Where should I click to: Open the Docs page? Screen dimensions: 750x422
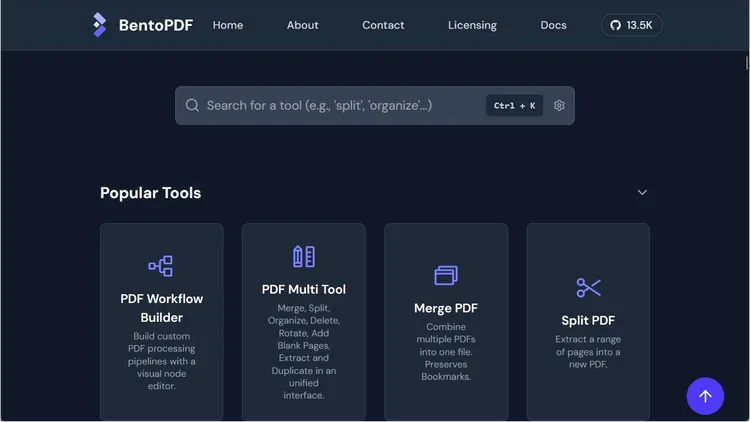coord(553,25)
